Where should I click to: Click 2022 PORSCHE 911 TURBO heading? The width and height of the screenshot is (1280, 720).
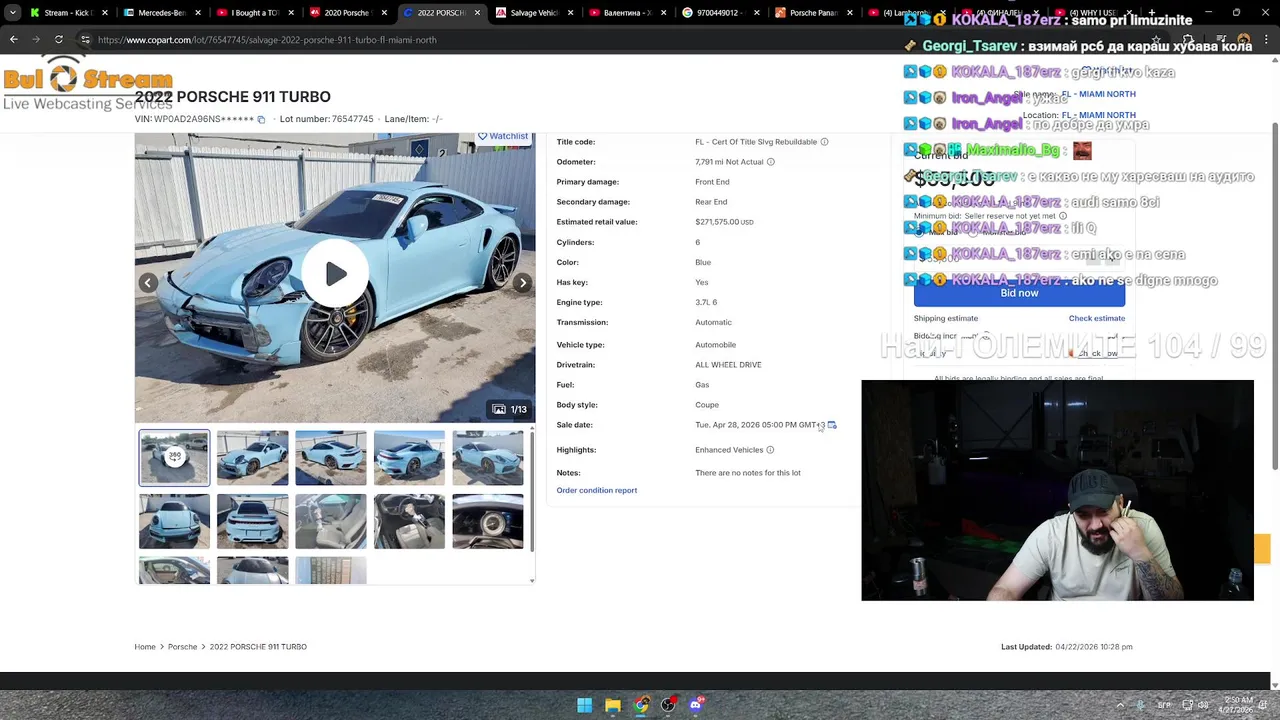pyautogui.click(x=233, y=97)
